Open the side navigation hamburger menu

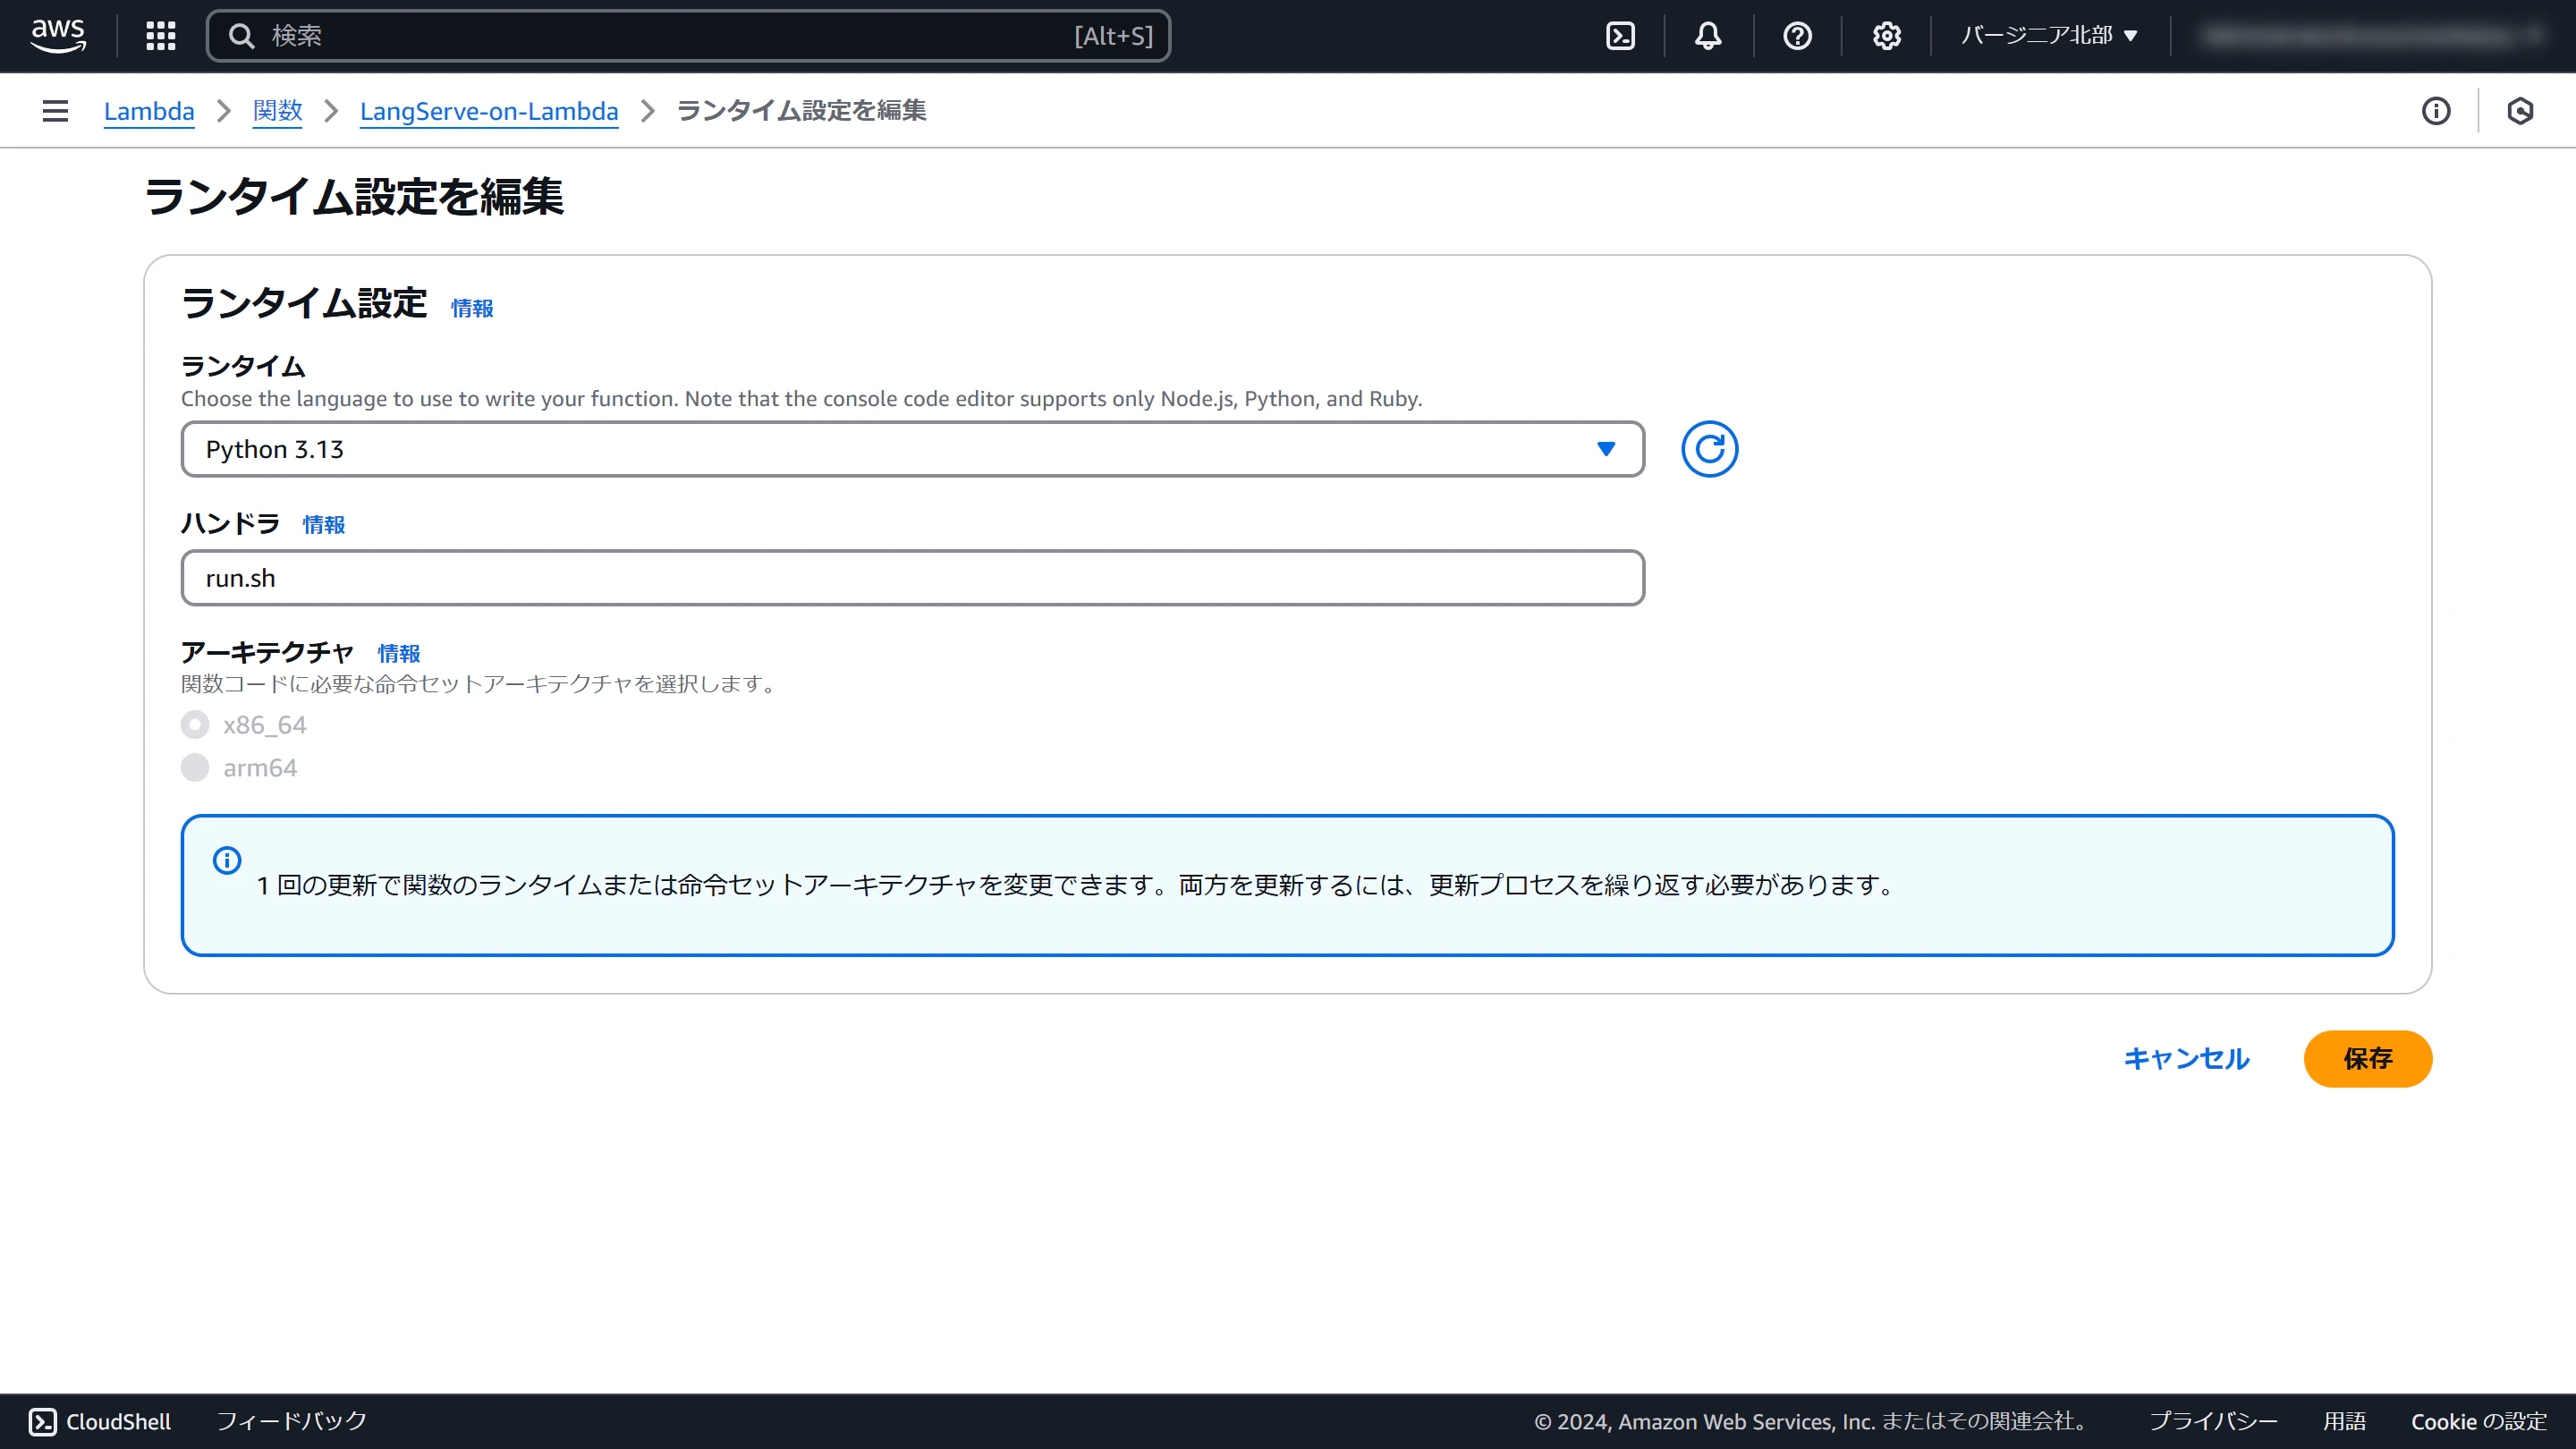tap(56, 111)
